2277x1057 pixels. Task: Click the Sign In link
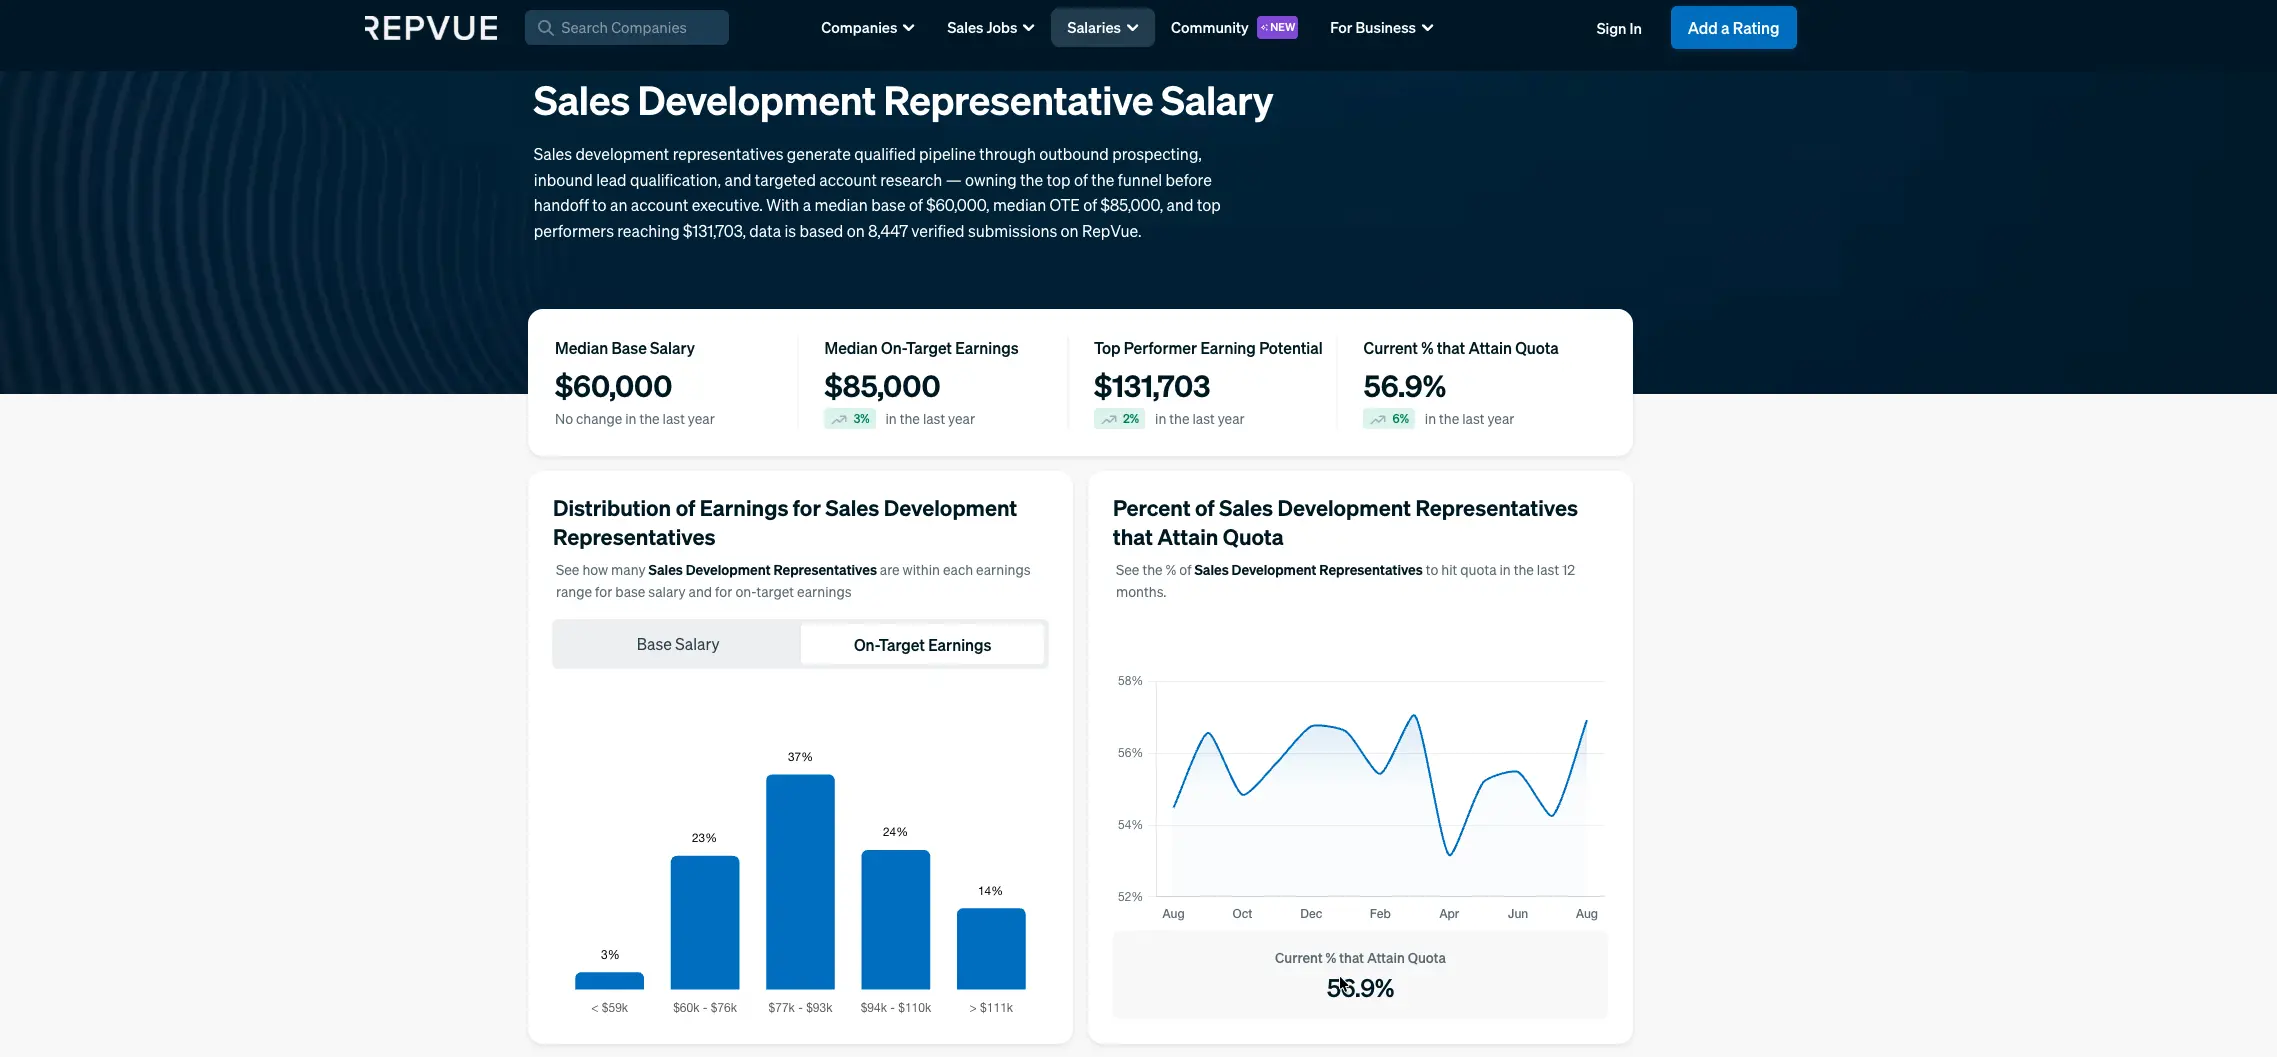[1619, 29]
